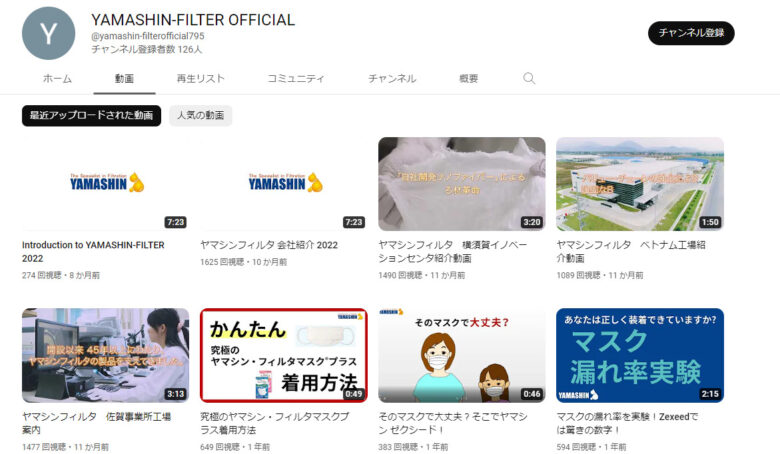Click the channel avatar with letter Y
Viewport: 780px width, 454px height.
pyautogui.click(x=48, y=33)
